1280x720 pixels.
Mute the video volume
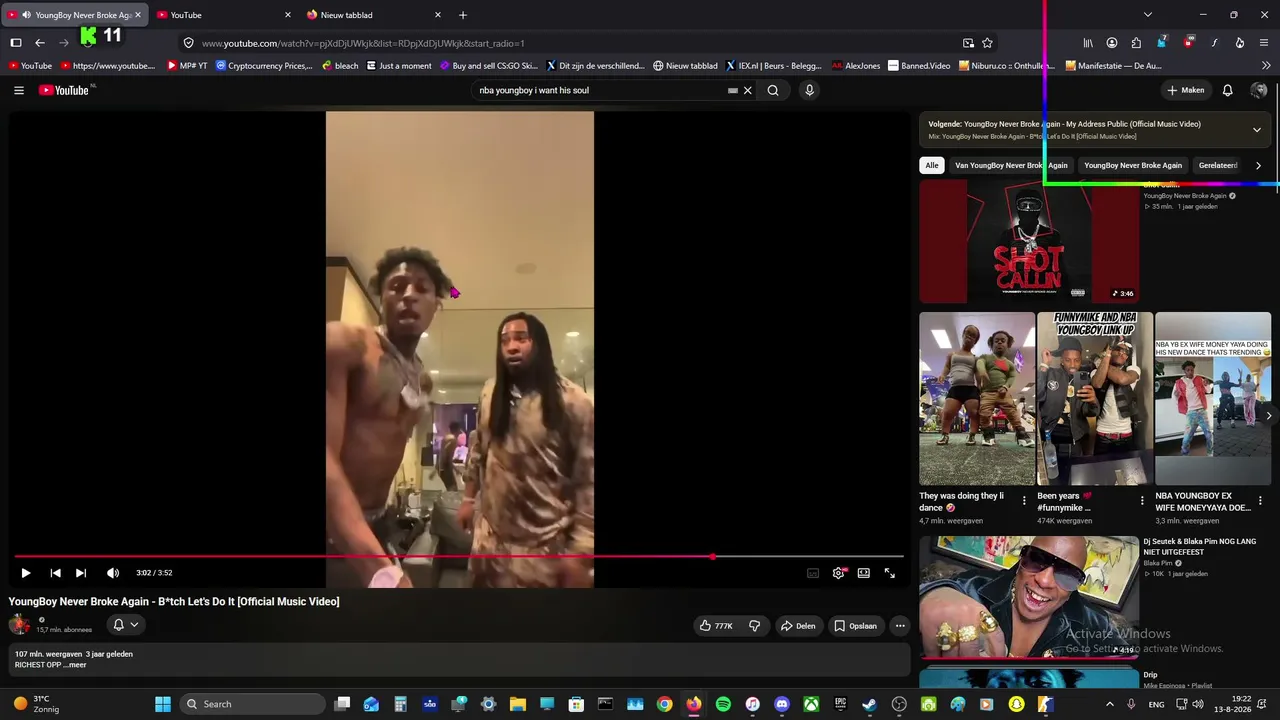click(x=113, y=573)
